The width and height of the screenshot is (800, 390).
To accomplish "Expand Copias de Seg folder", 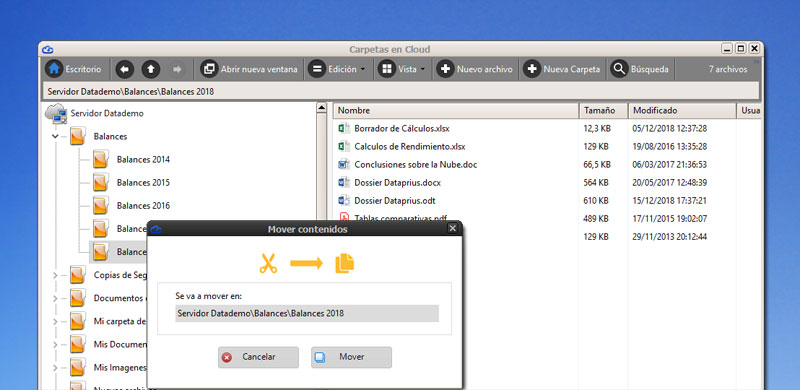I will click(55, 275).
